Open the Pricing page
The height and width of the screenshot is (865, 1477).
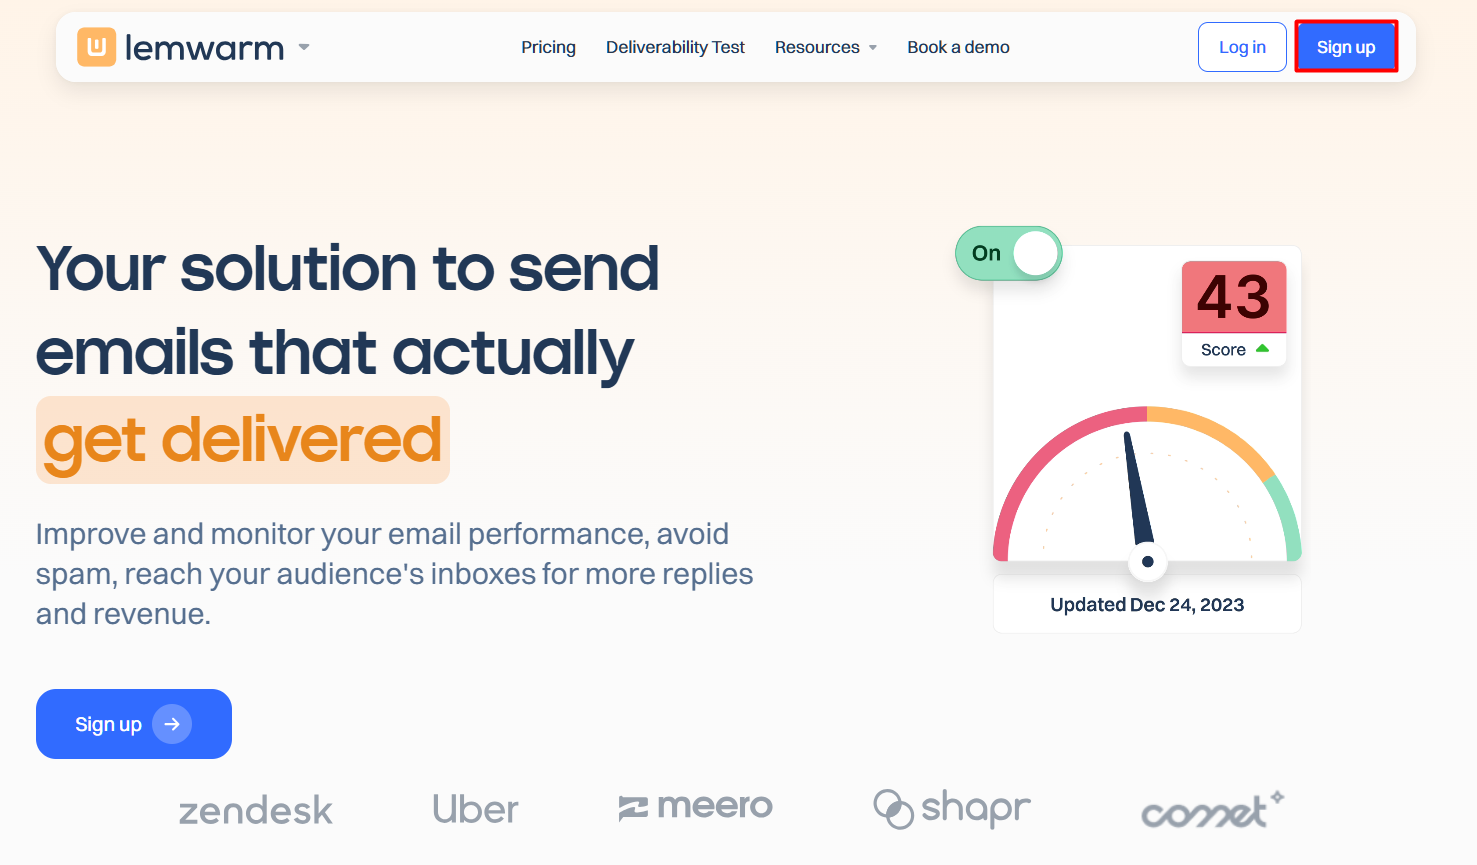(x=548, y=47)
